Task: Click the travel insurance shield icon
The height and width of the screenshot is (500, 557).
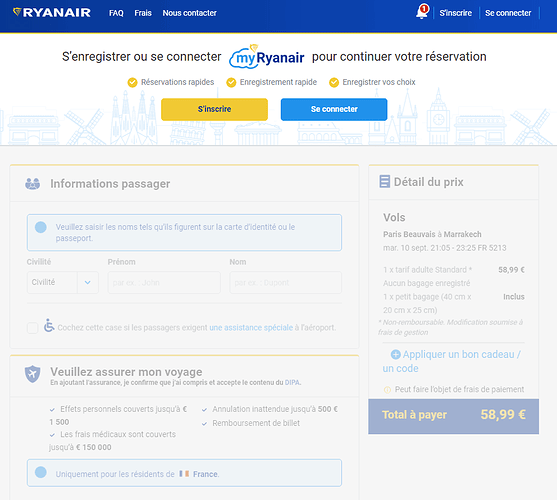Action: tap(32, 374)
